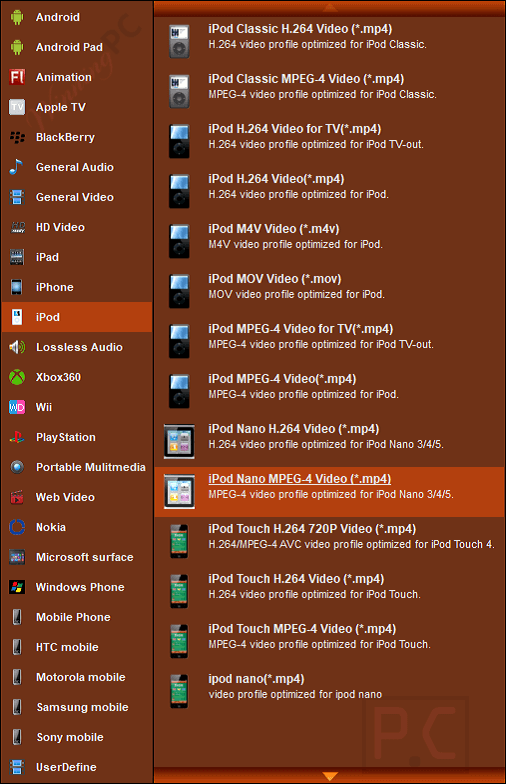Screen dimensions: 506x784
Task: Click the PlayStation logo icon
Action: [17, 437]
